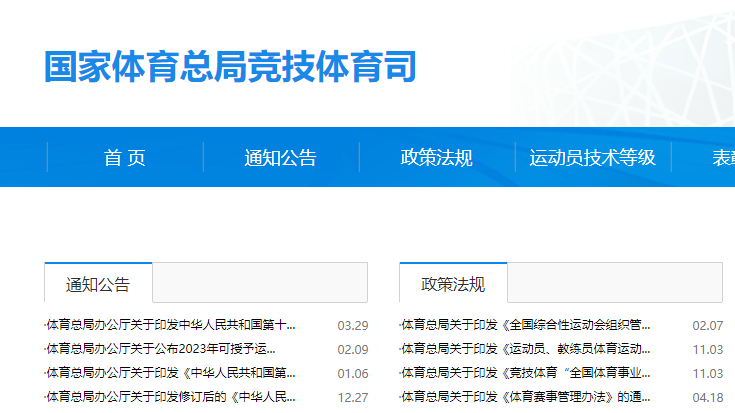Open 政策法规 in the blue navigation bar
Screen dimensions: 735x413
pyautogui.click(x=436, y=157)
